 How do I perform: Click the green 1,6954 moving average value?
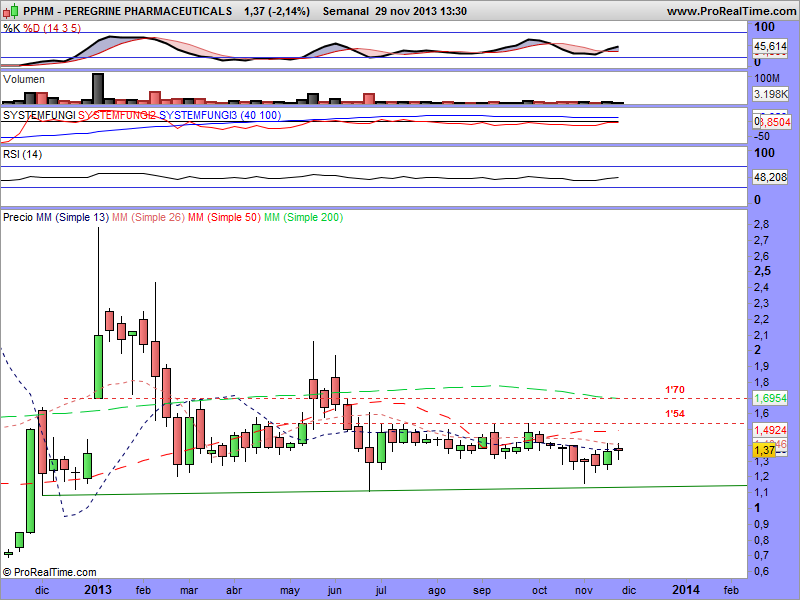pyautogui.click(x=770, y=398)
